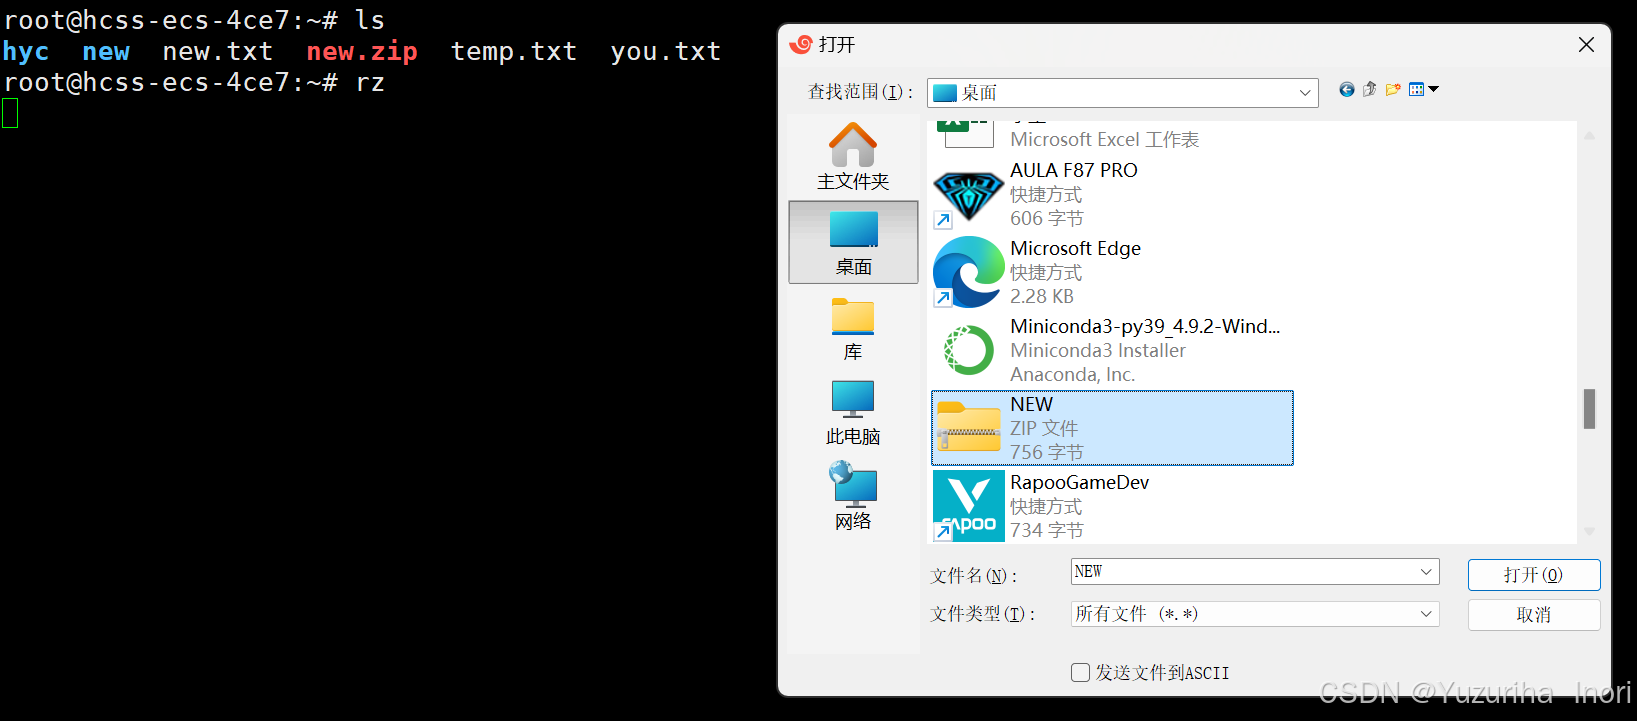Select 桌面 desktop in sidebar
The image size is (1637, 721).
(853, 242)
